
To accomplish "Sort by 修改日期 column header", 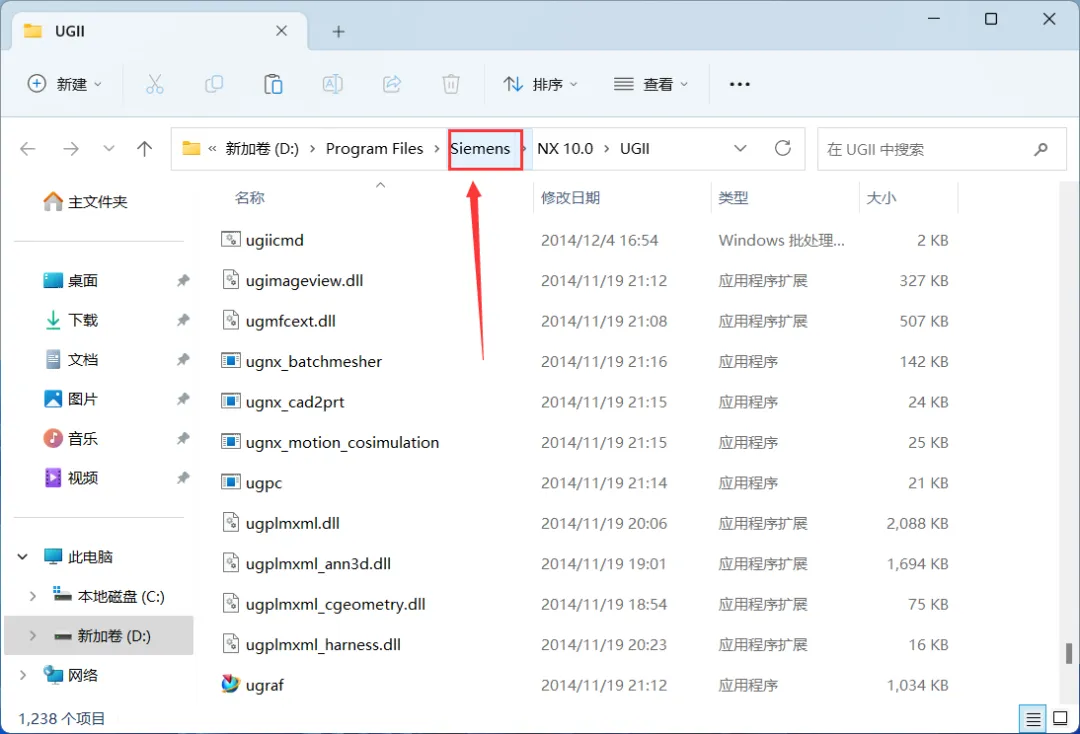I will click(570, 198).
